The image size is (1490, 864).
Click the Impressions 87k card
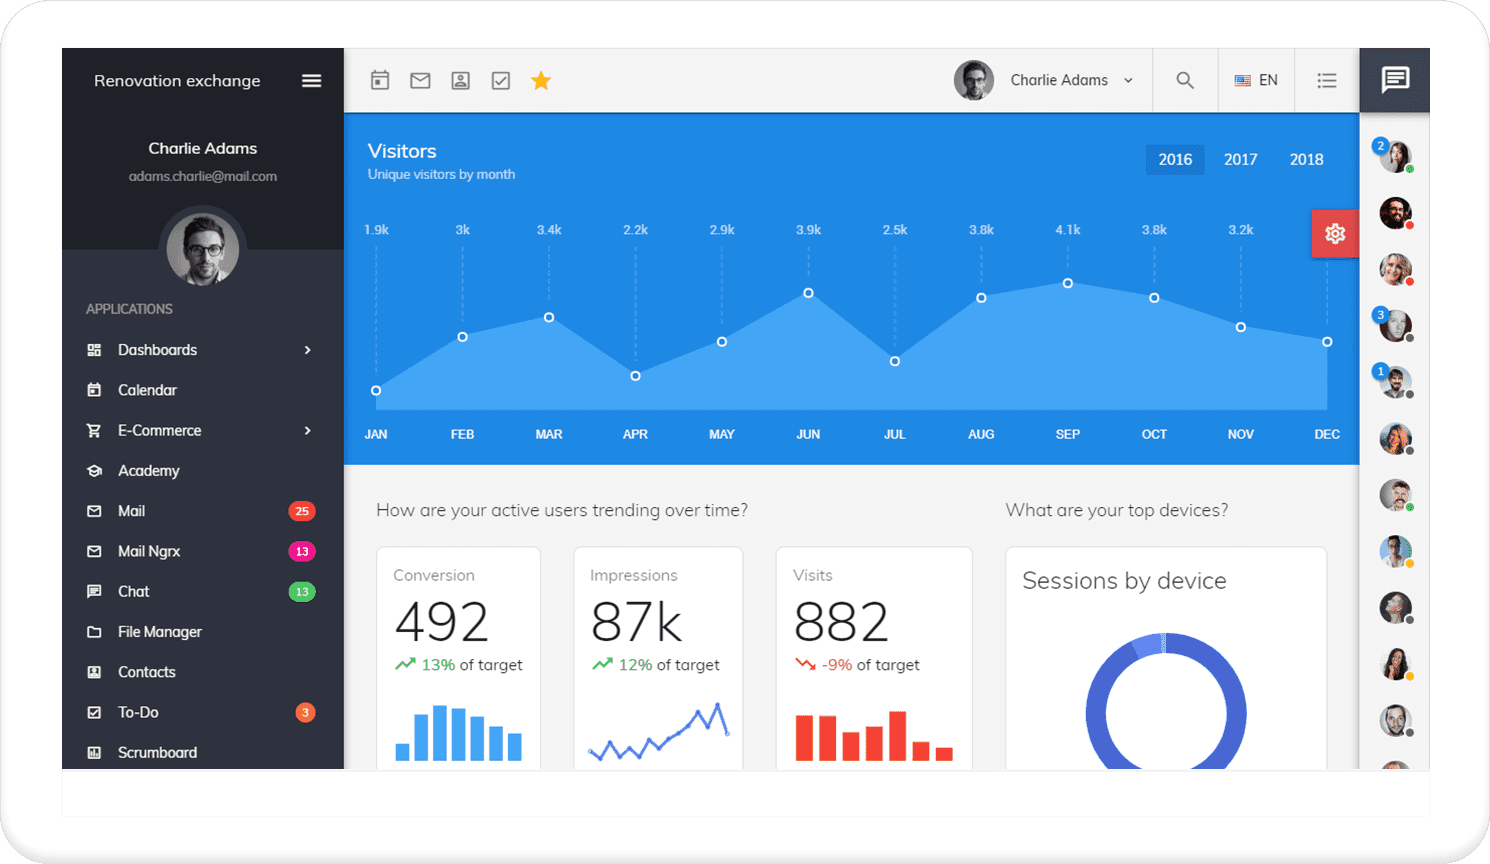pos(658,658)
